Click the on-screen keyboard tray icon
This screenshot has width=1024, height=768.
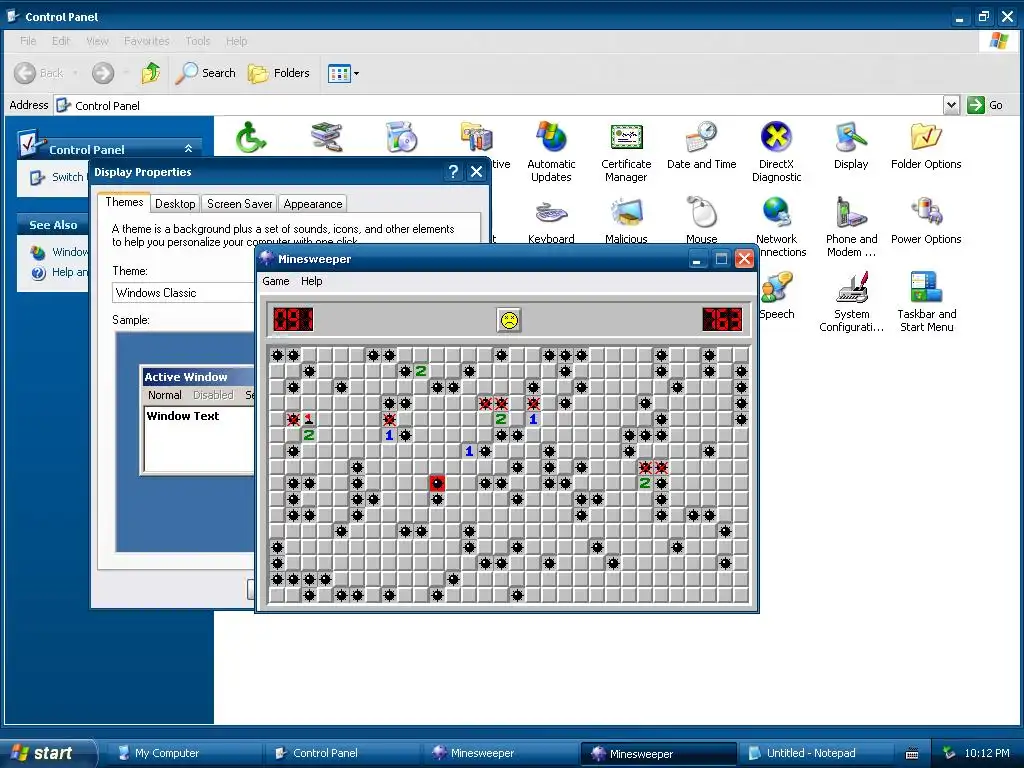click(912, 754)
